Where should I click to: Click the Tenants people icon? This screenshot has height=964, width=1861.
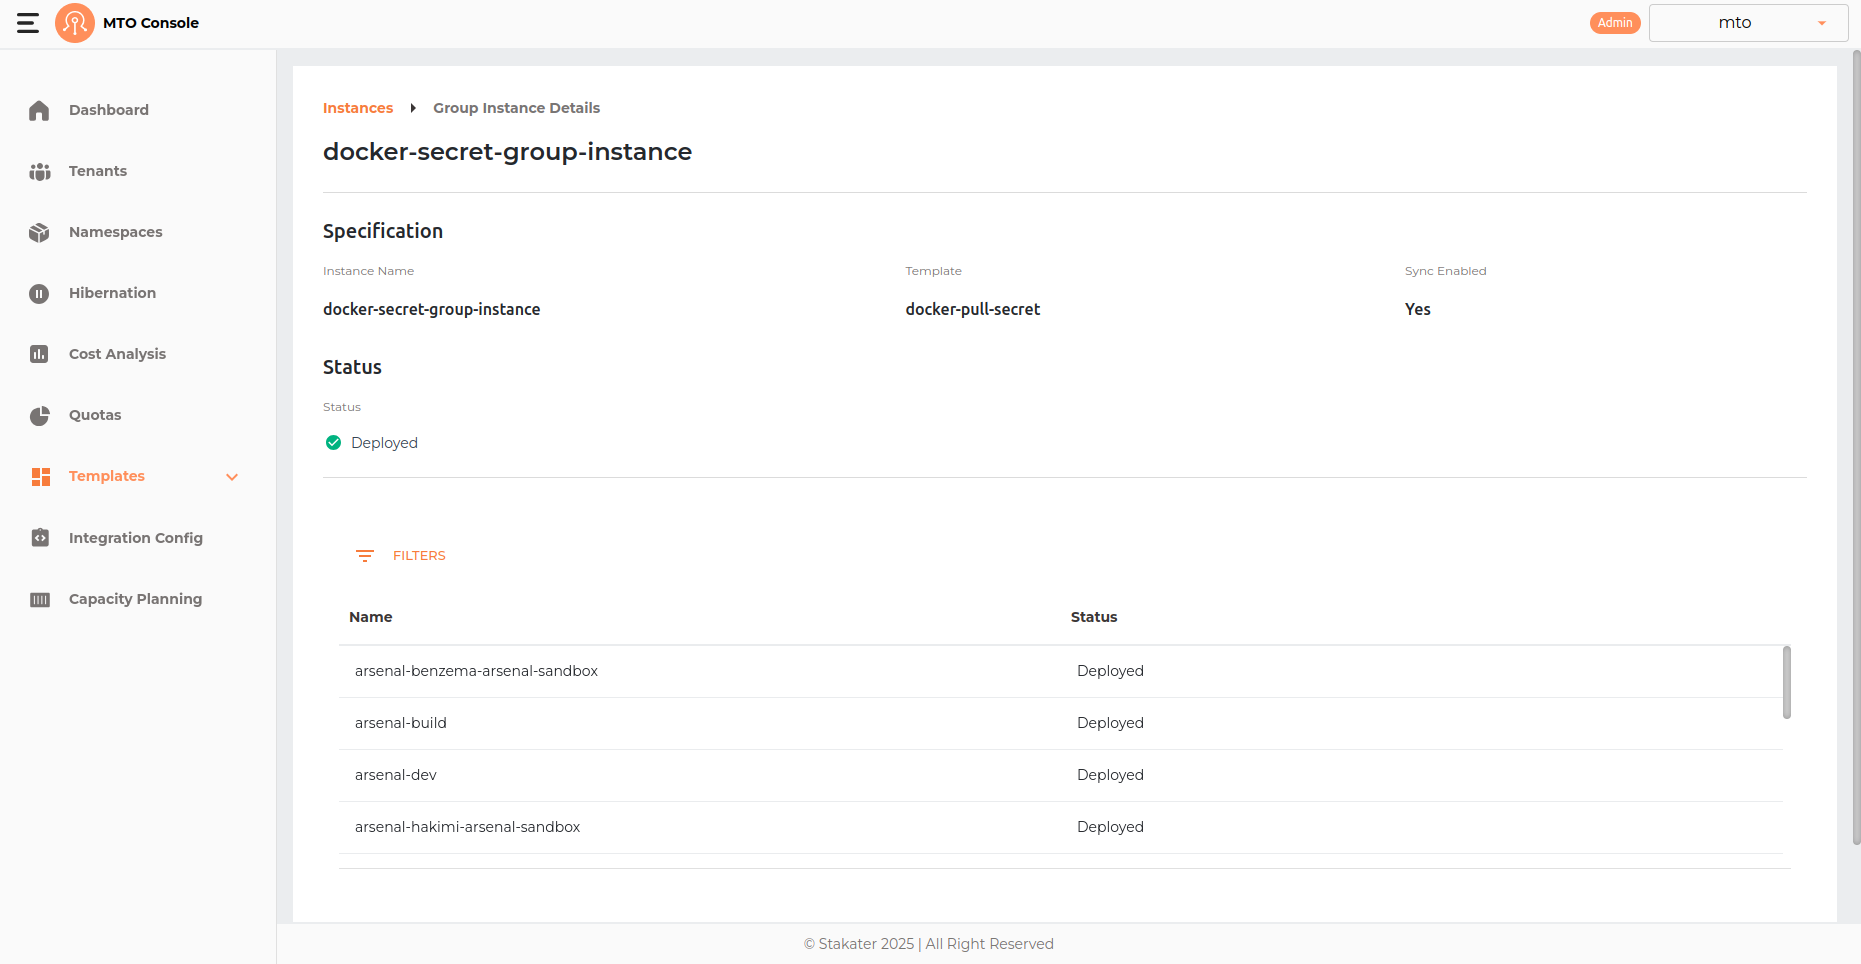click(39, 172)
